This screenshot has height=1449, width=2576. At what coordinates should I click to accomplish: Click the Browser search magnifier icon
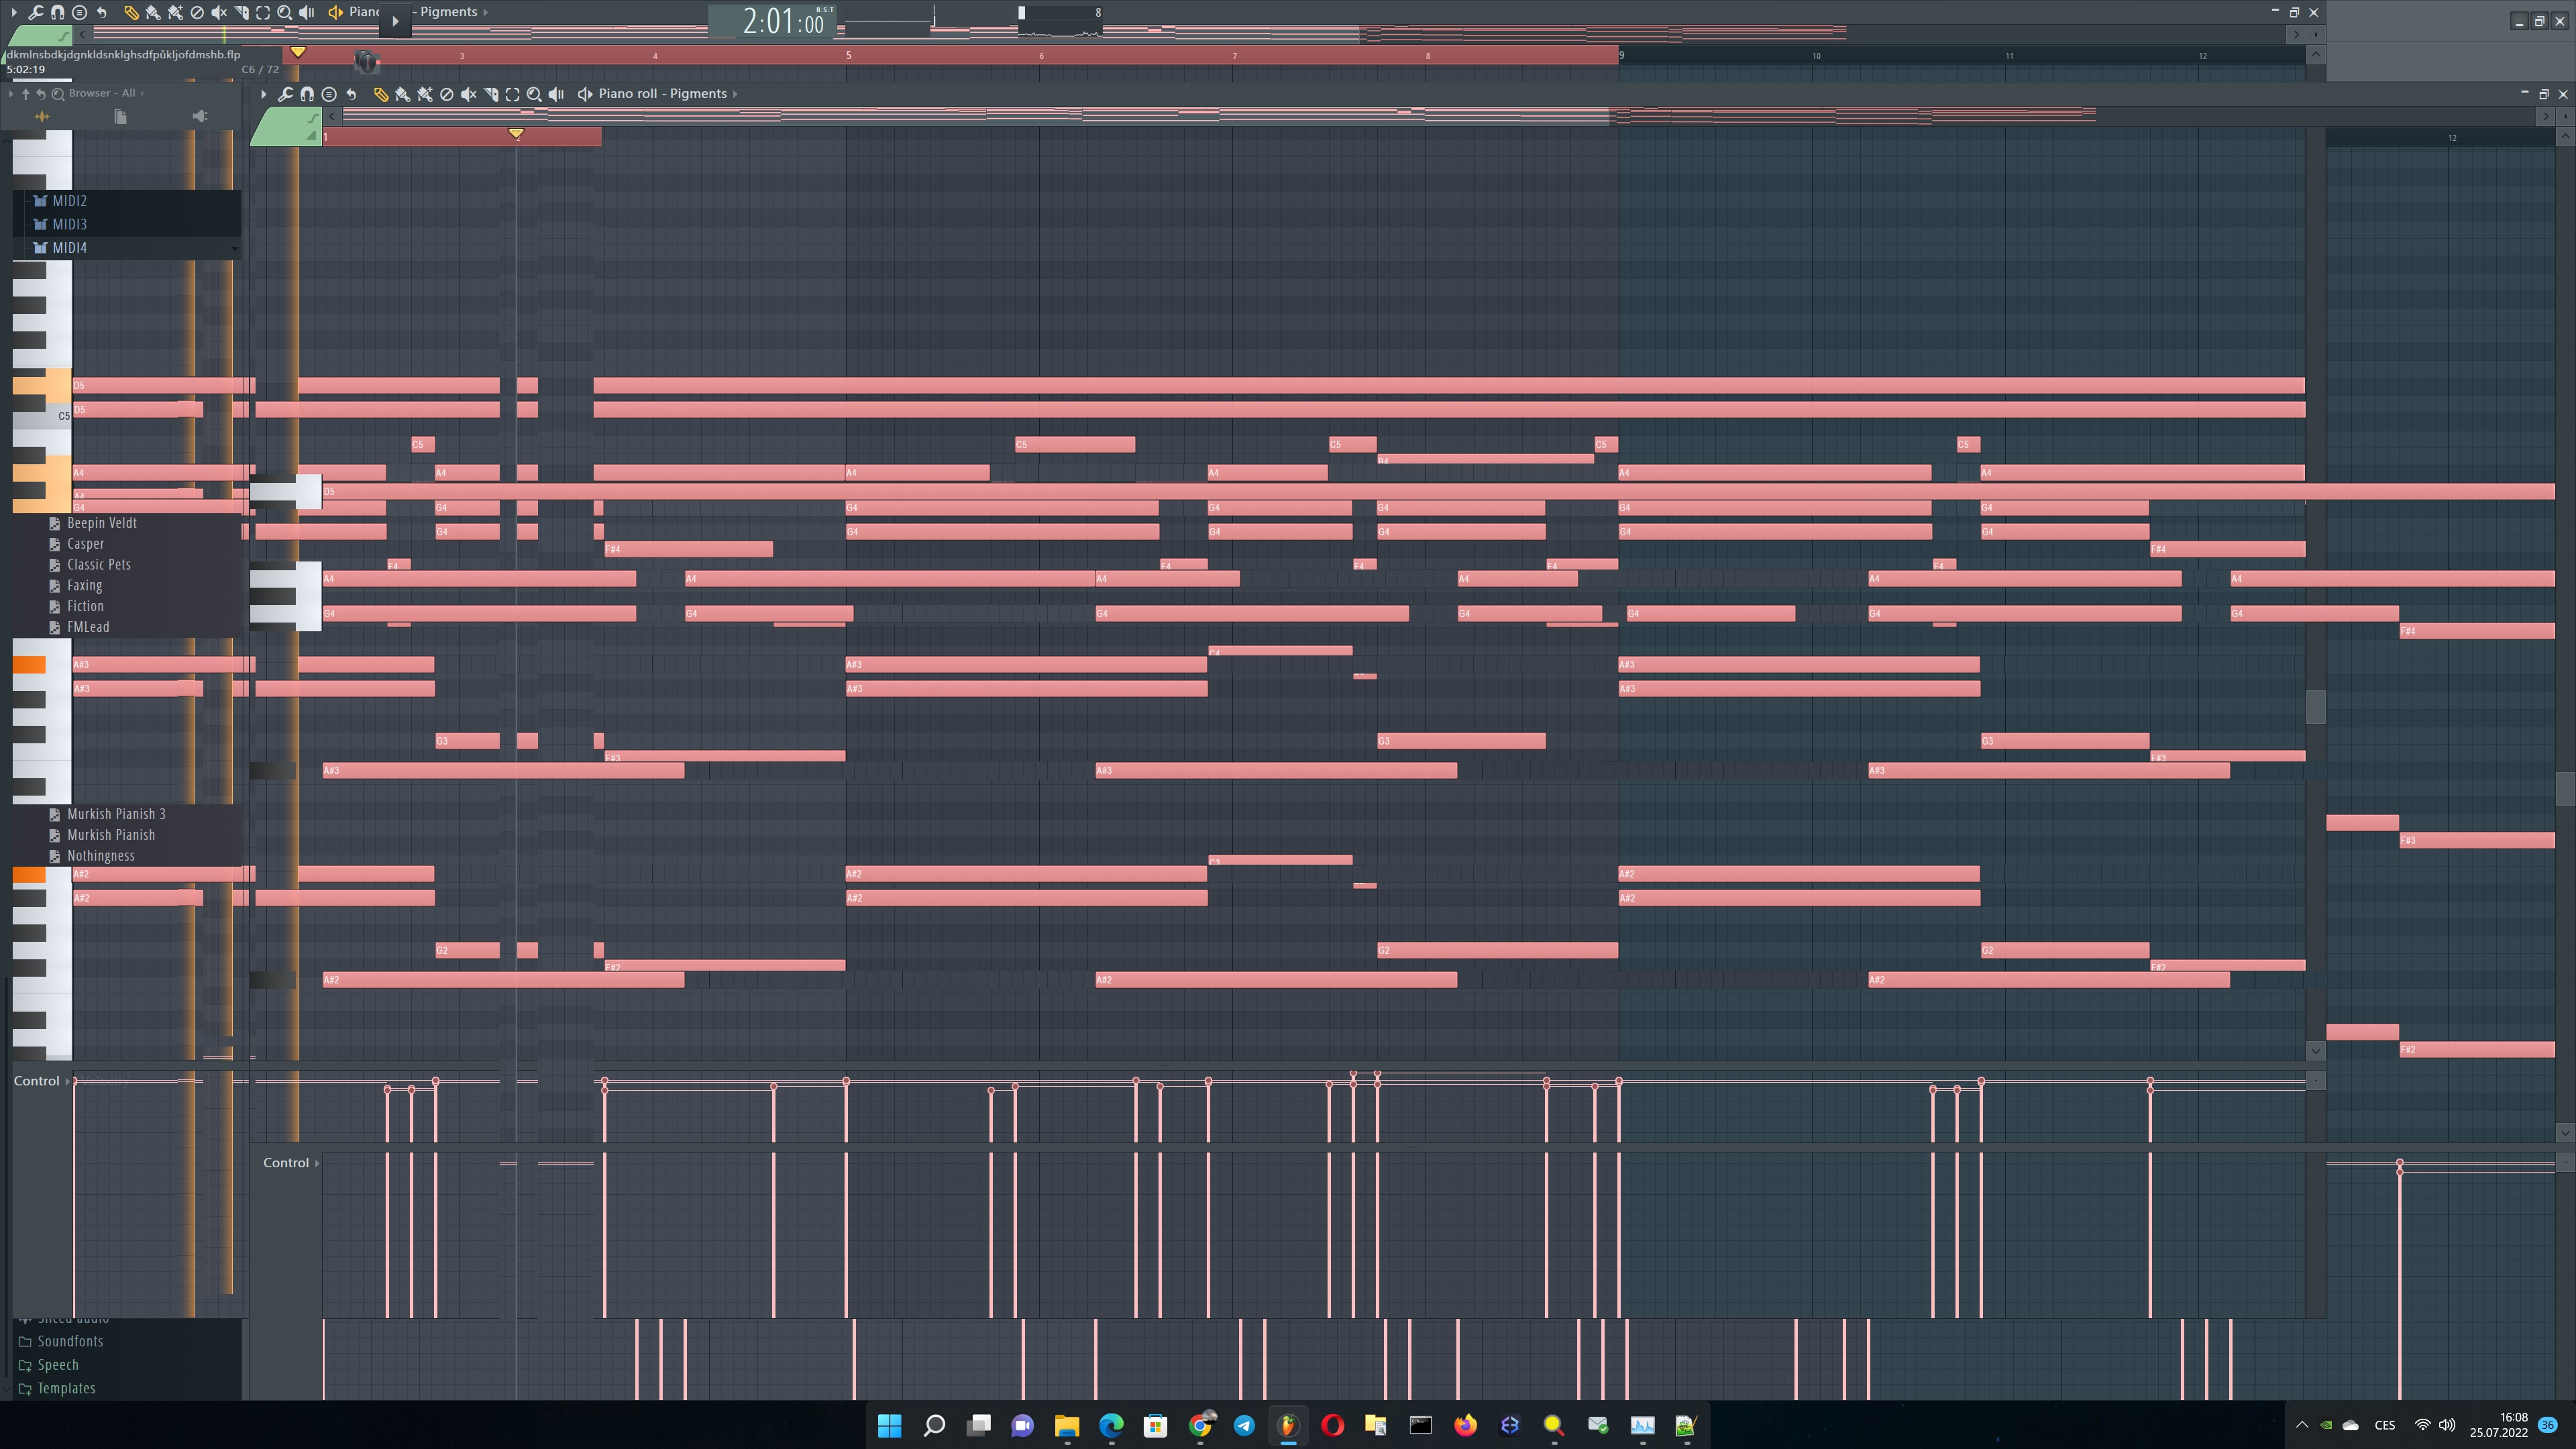coord(58,93)
